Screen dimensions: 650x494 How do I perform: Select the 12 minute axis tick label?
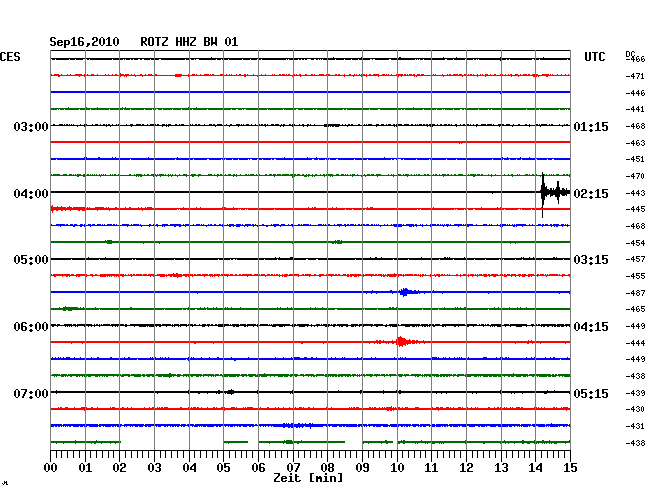pyautogui.click(x=466, y=467)
